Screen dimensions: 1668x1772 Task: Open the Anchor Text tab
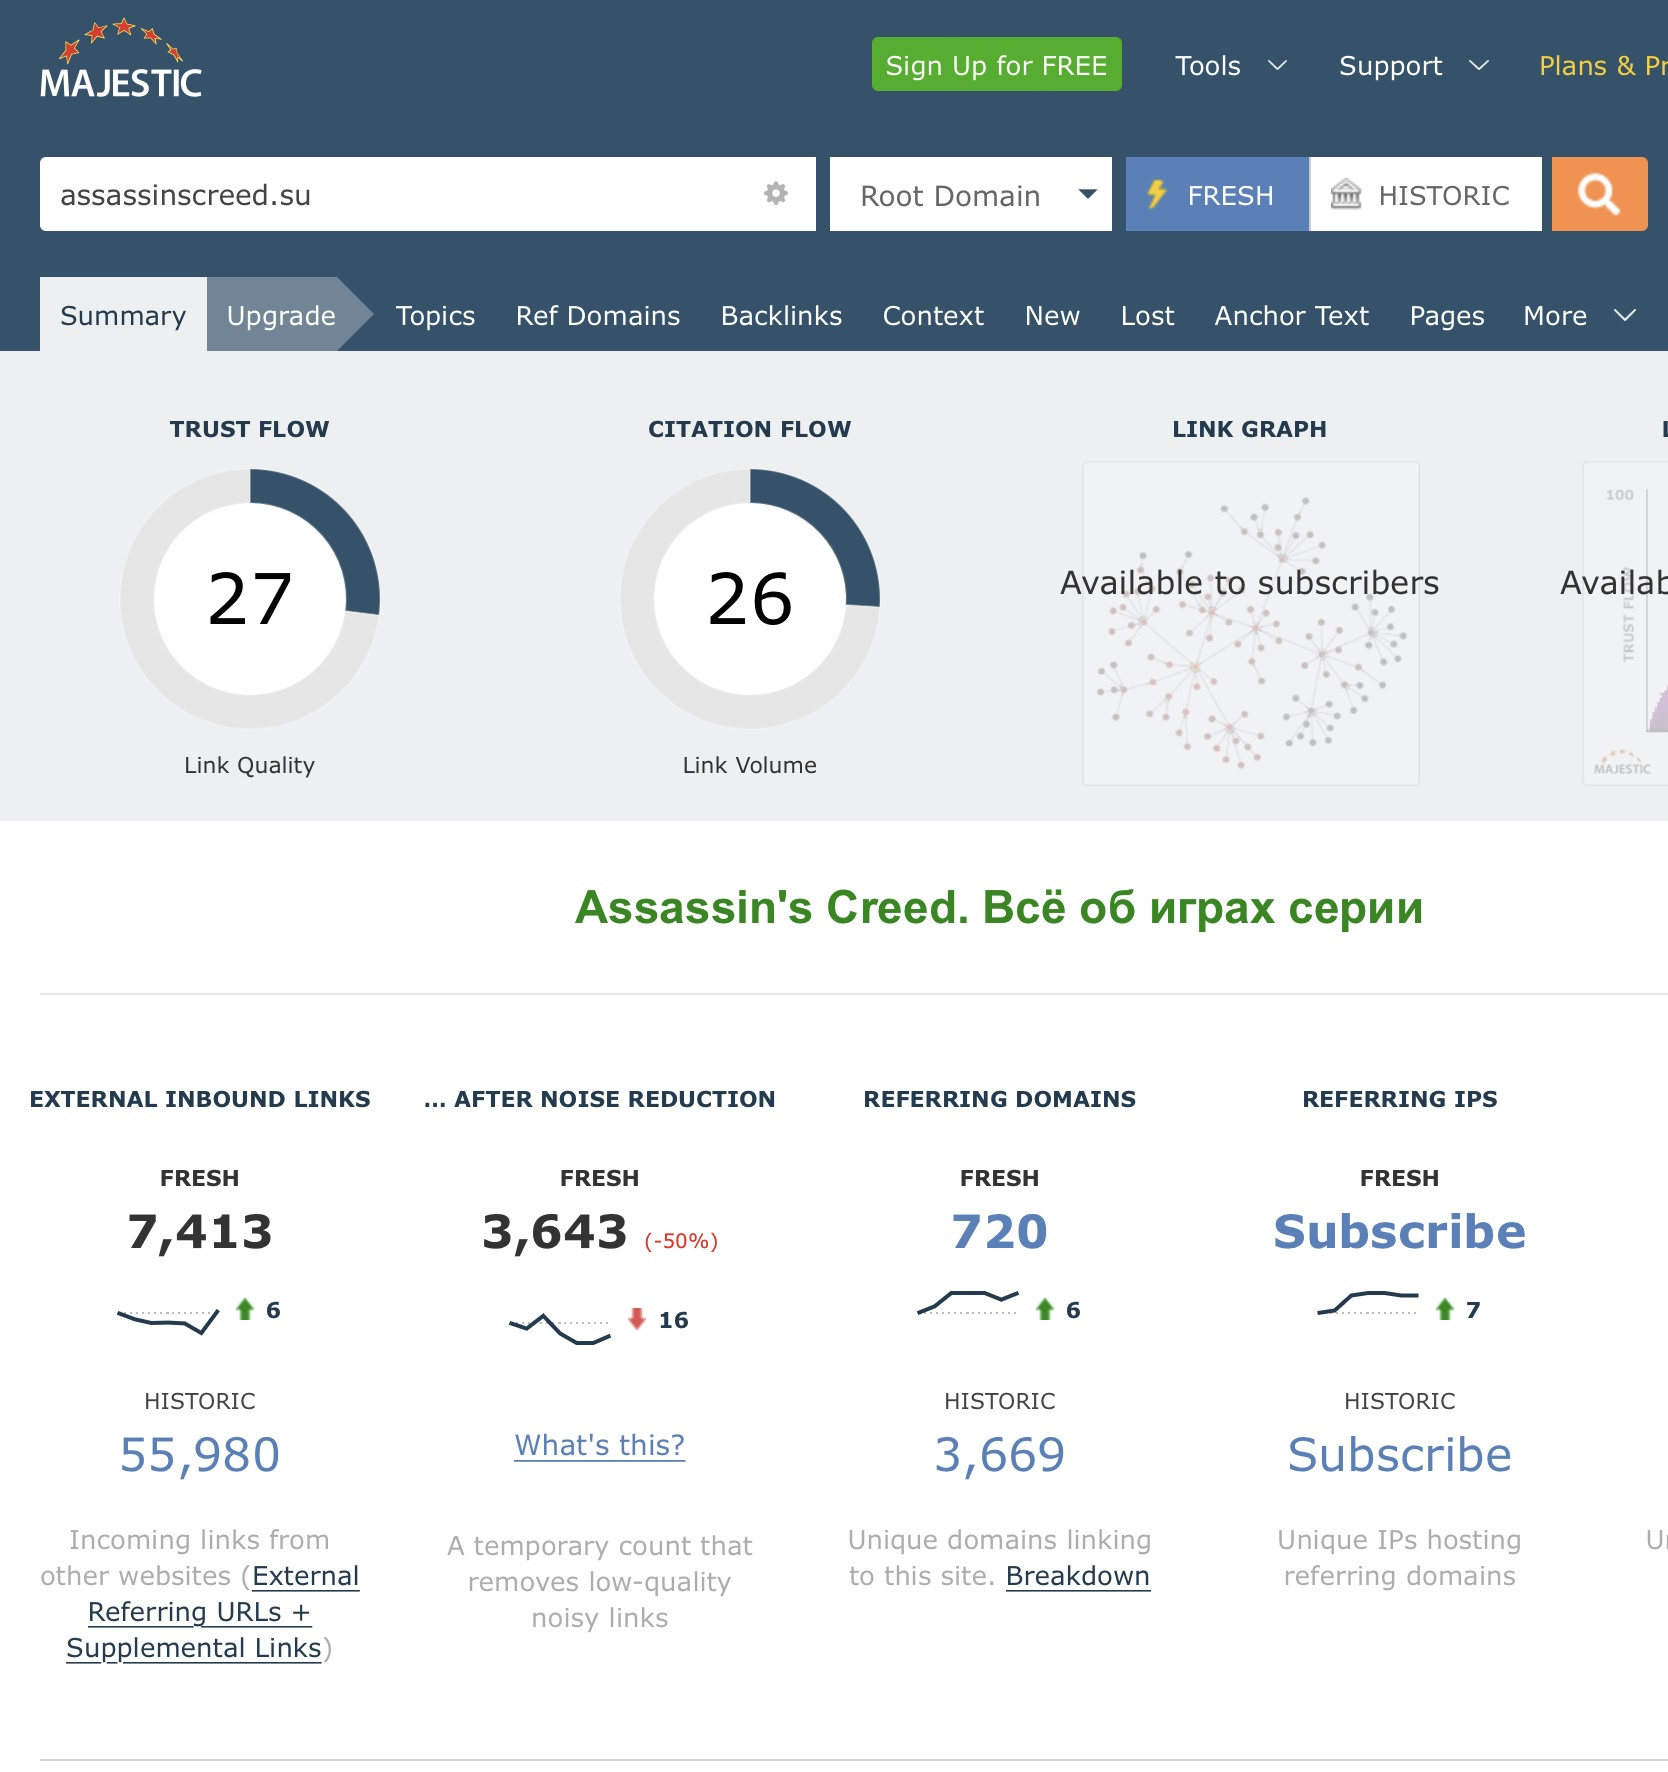tap(1291, 316)
